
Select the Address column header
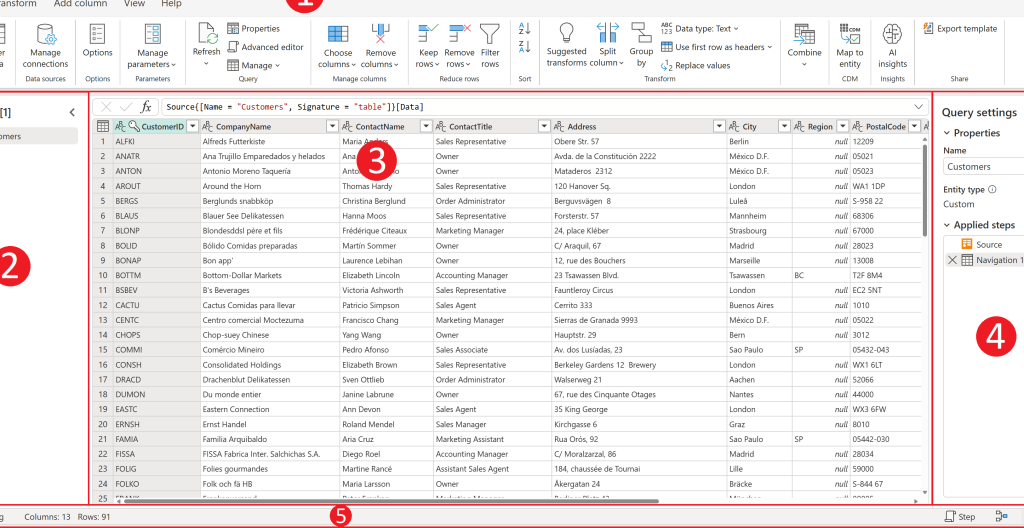tap(639, 127)
